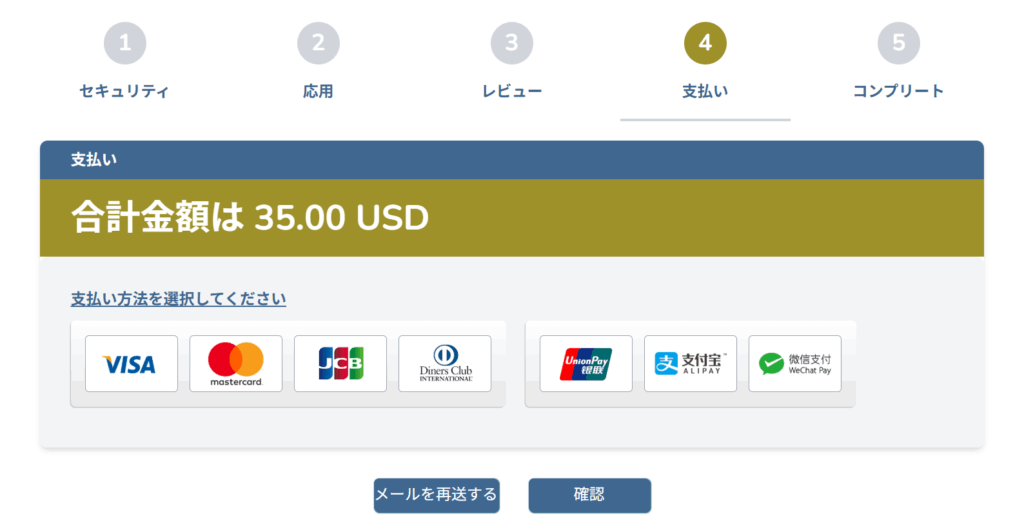
Task: Click step 3 number circle
Action: pos(512,43)
